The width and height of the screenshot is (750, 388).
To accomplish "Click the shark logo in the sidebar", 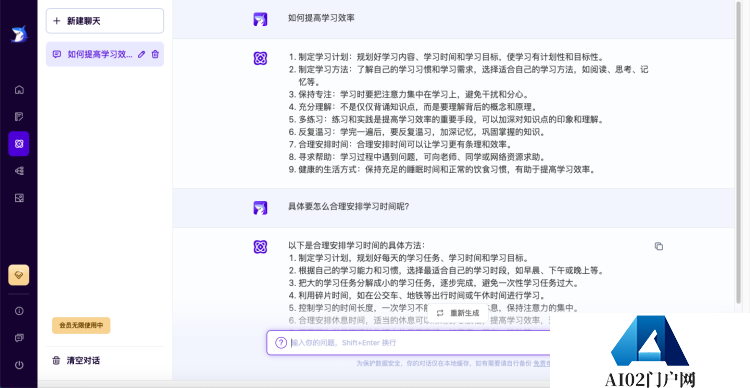I will (19, 34).
